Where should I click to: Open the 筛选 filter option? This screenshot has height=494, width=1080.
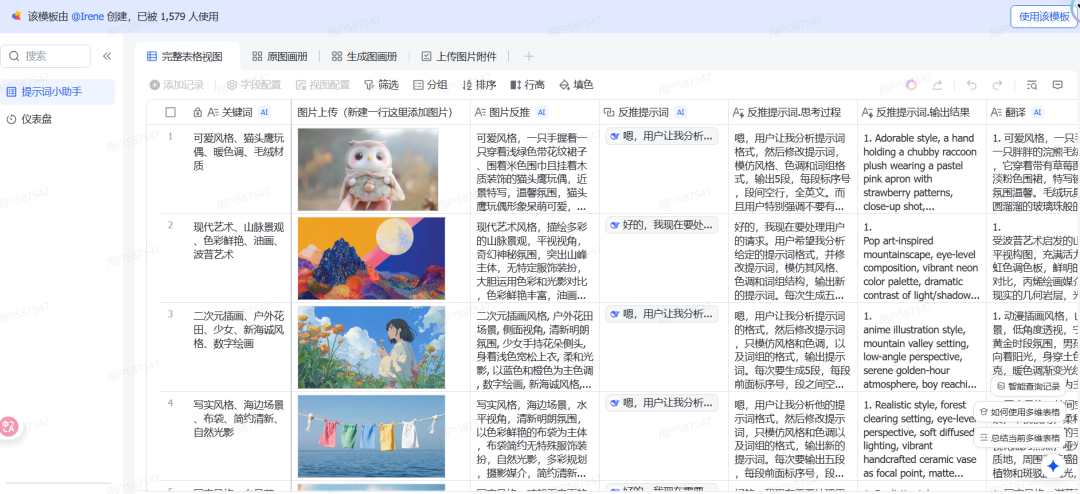(381, 85)
